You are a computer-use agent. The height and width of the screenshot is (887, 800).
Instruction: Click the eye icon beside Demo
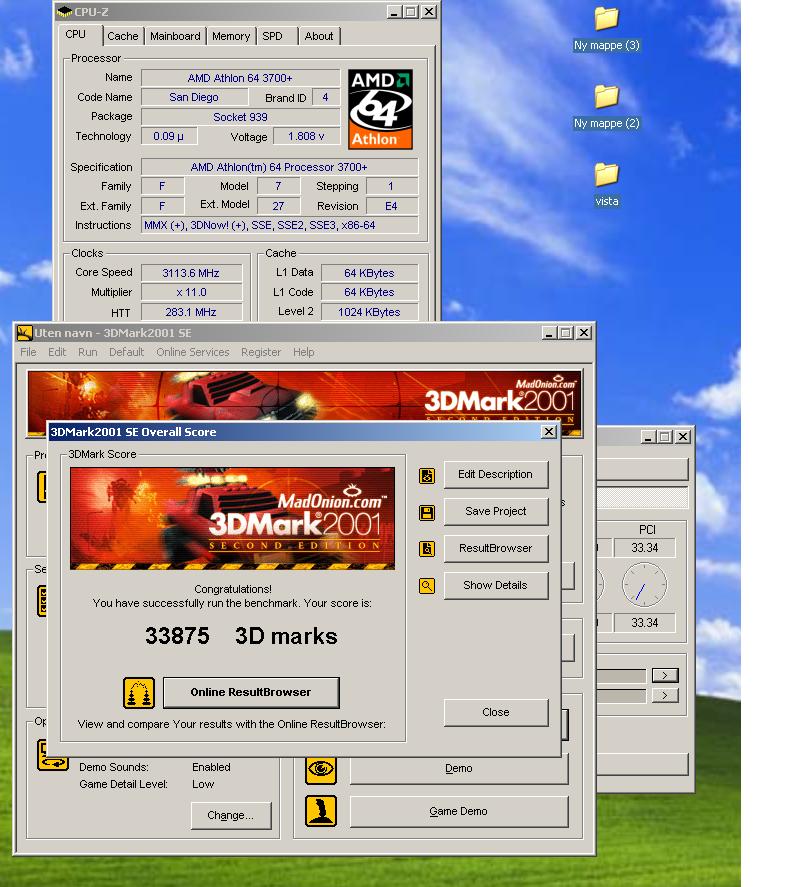click(x=321, y=769)
